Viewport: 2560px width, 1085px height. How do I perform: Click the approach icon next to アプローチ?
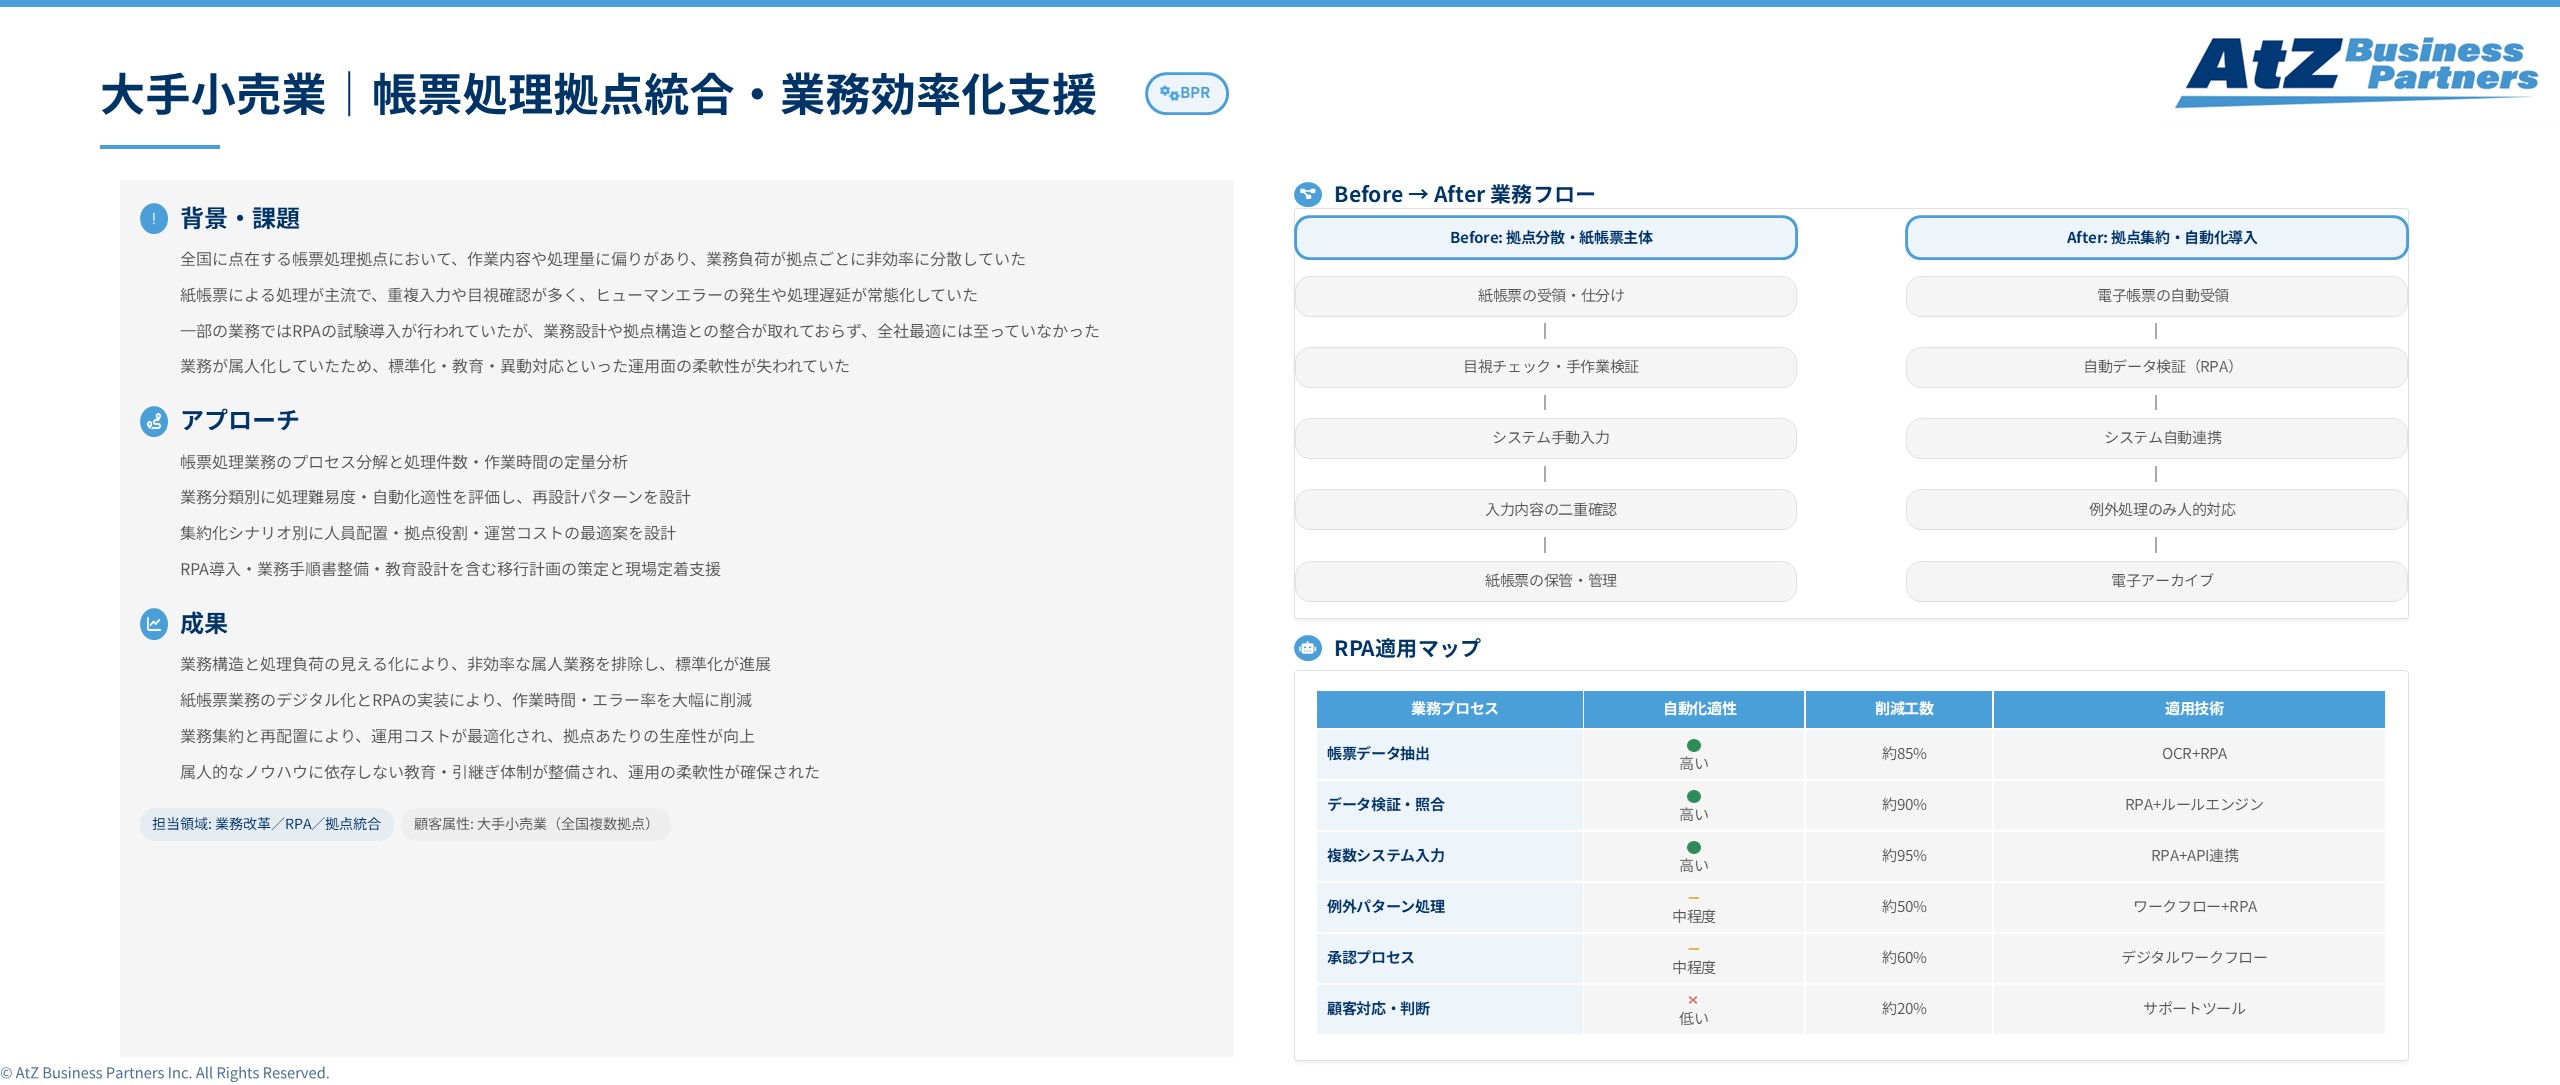(x=153, y=421)
